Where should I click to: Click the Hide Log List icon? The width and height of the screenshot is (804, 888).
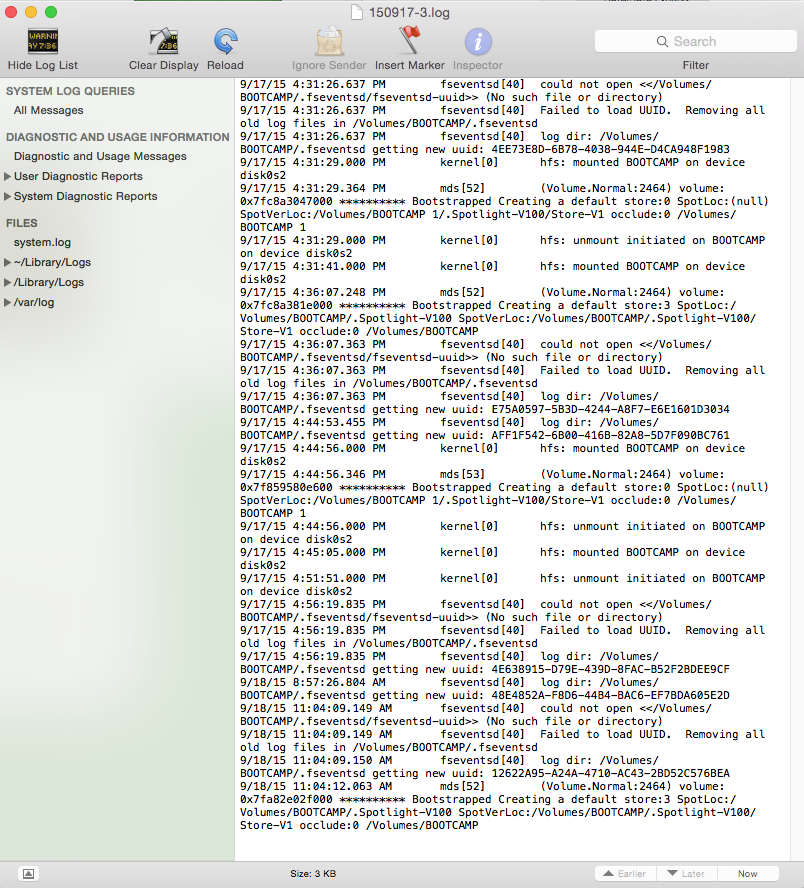43,41
